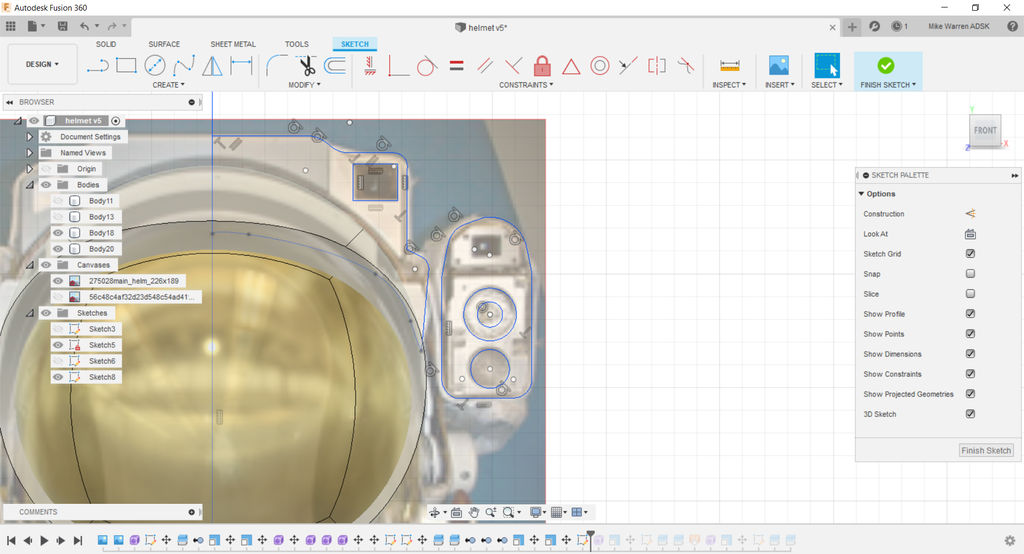Screen dimensions: 1024x554
Task: Select the Sketch Dimension tool
Action: coord(241,65)
